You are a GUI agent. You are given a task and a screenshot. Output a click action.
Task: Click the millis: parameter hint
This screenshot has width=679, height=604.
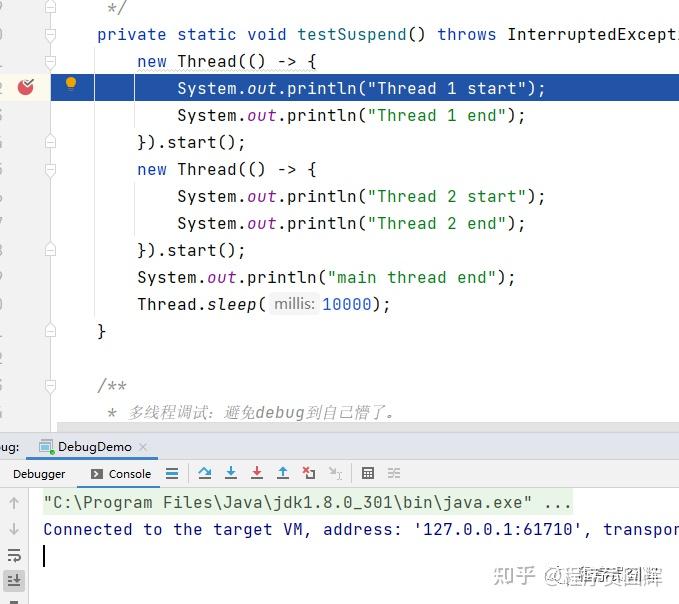coord(294,304)
